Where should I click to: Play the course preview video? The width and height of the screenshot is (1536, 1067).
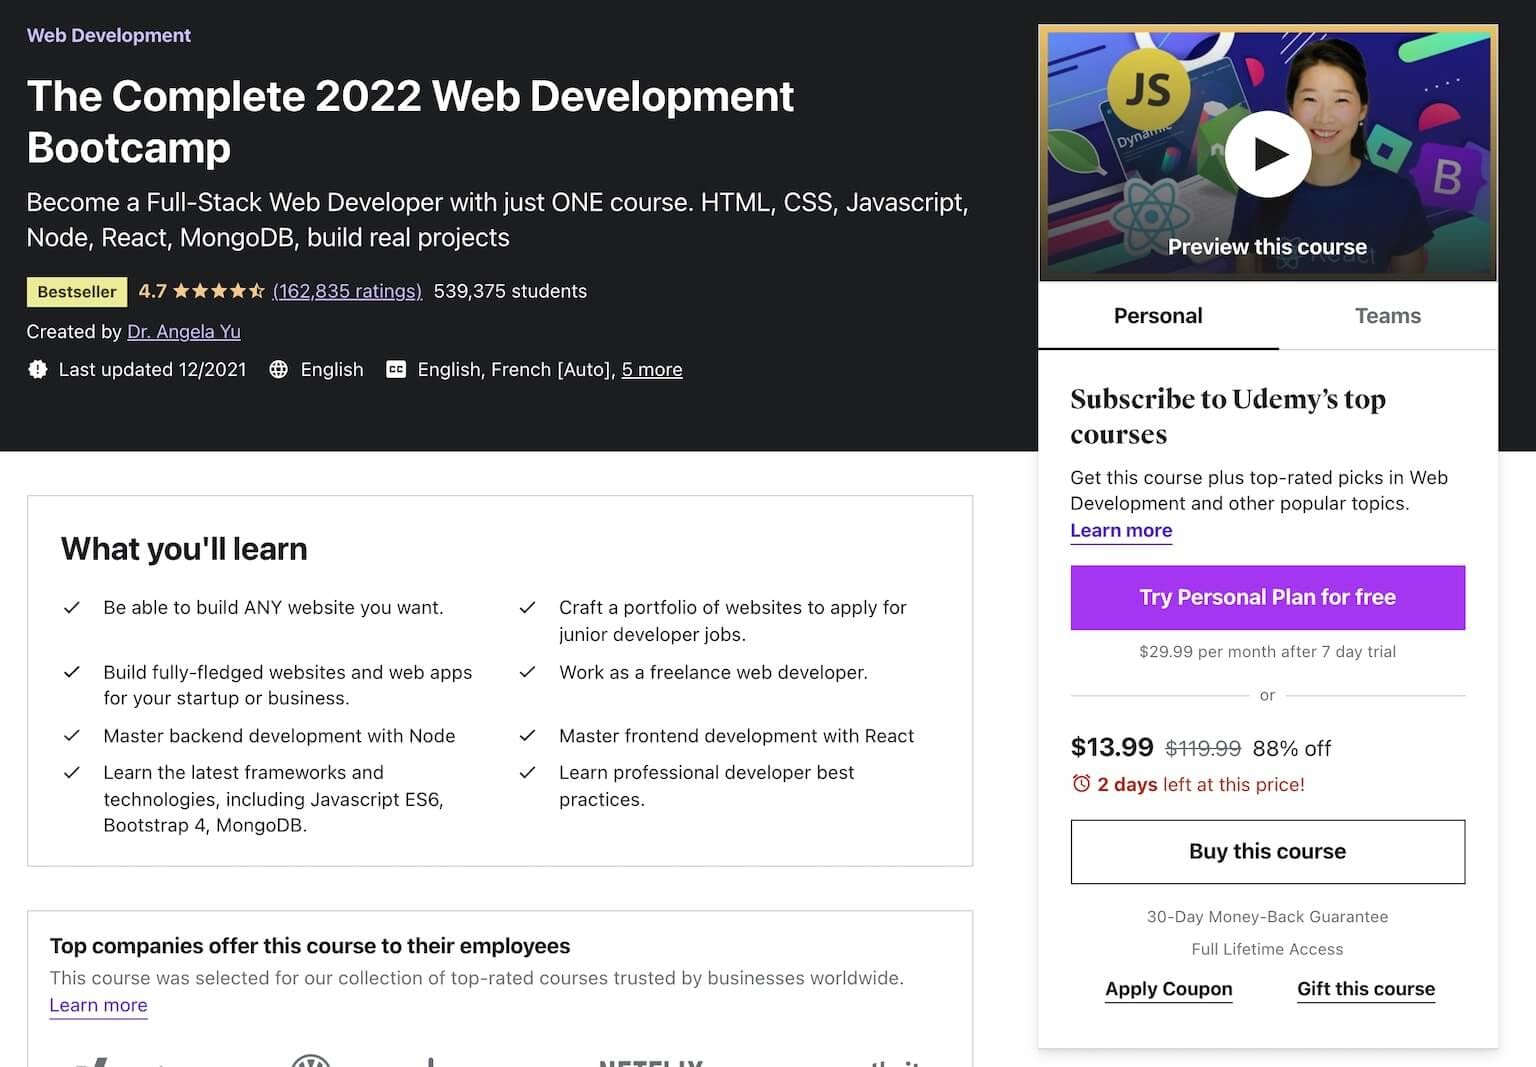[1267, 154]
